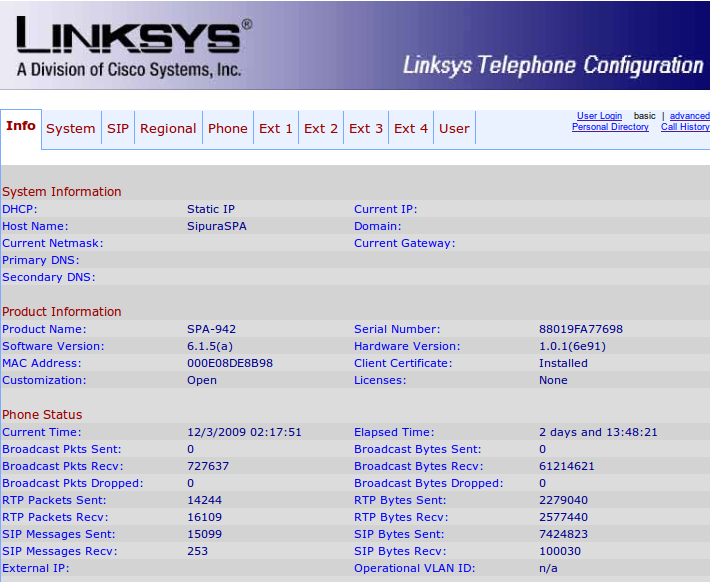Image resolution: width=710 pixels, height=582 pixels.
Task: Click the Linksys Telephone Configuration title
Action: (x=553, y=66)
